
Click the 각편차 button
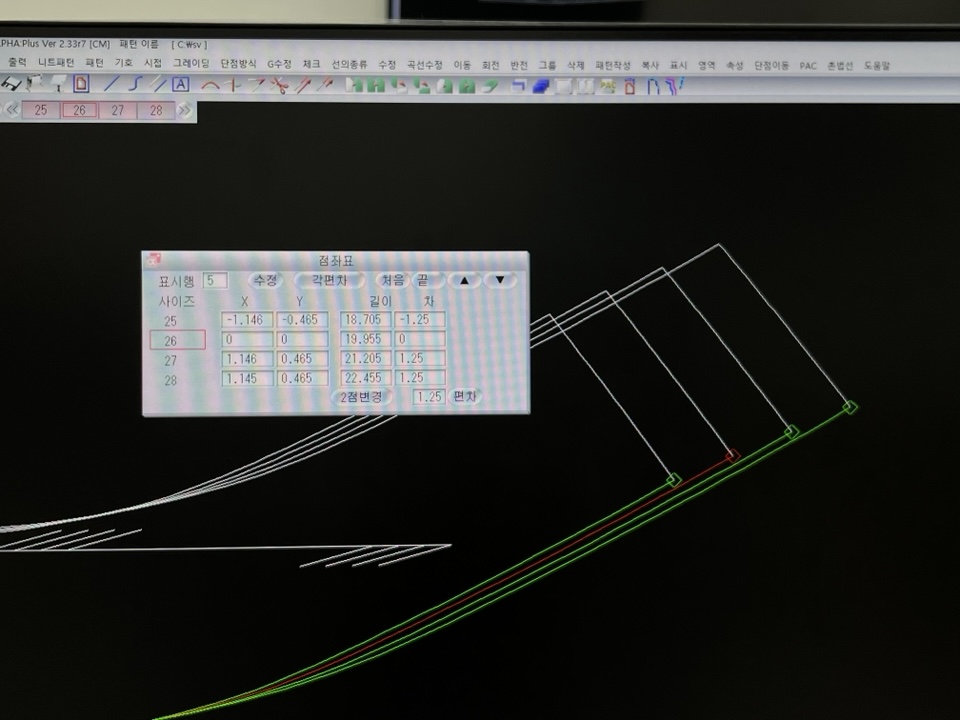pos(328,280)
